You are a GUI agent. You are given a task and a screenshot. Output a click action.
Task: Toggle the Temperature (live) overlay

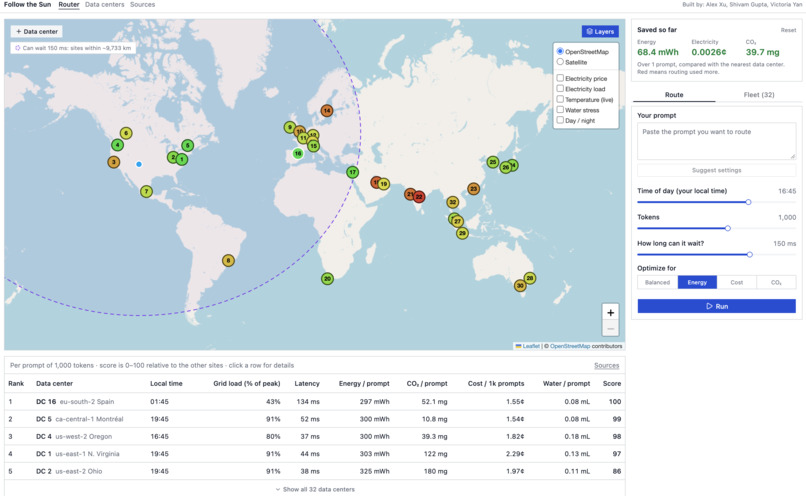click(560, 99)
